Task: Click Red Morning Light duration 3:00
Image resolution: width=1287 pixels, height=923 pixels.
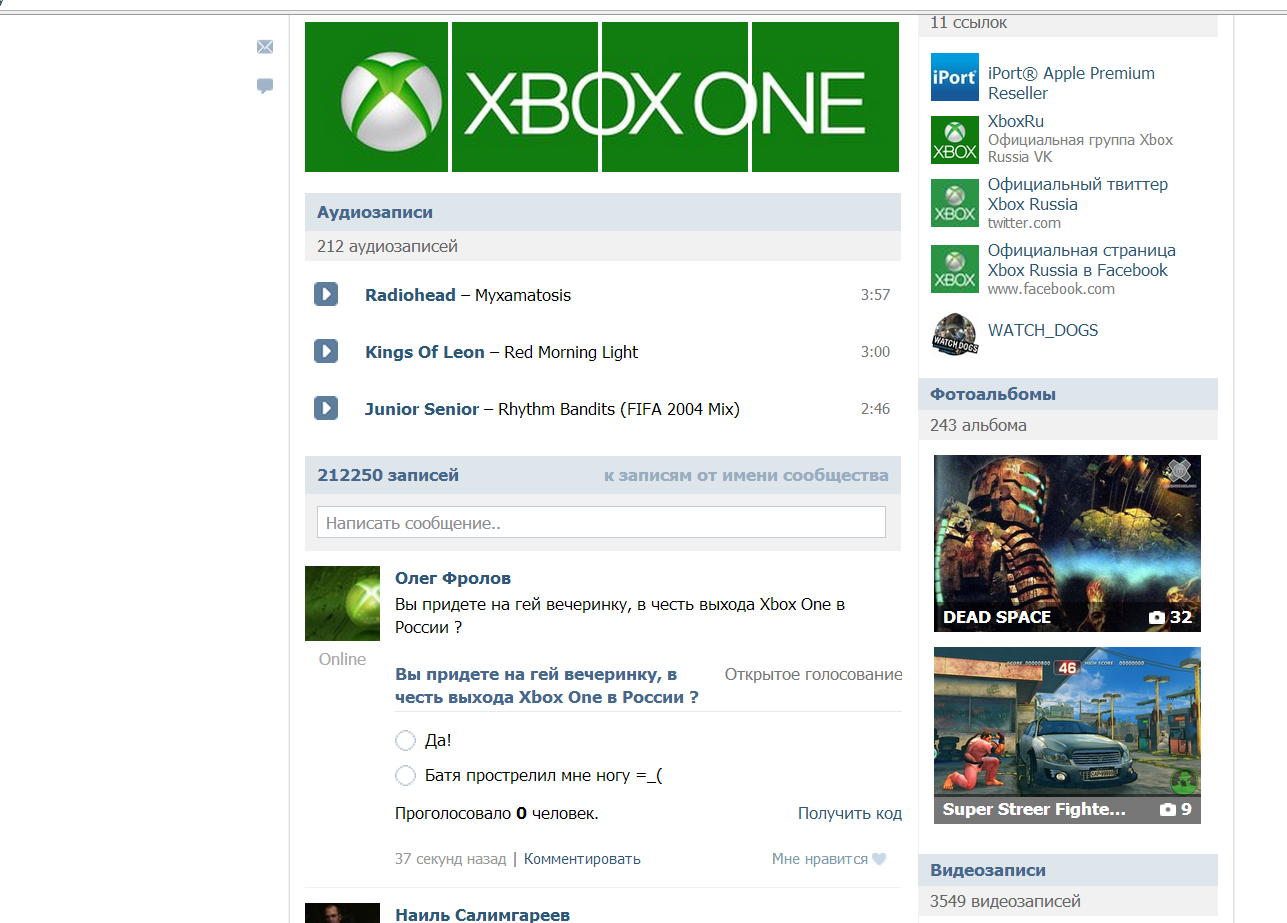Action: click(x=875, y=352)
